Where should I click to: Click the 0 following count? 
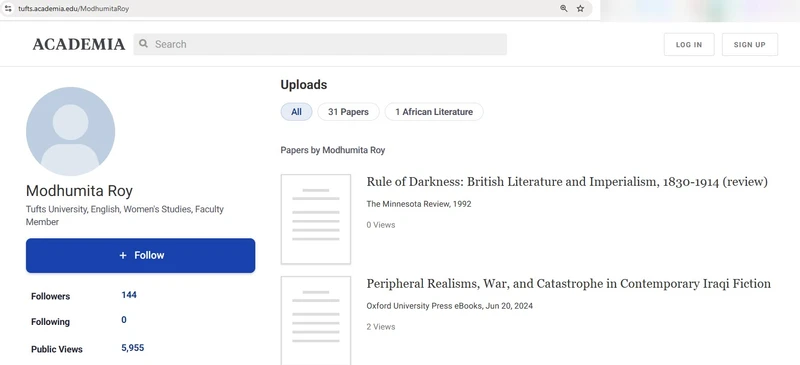[124, 320]
